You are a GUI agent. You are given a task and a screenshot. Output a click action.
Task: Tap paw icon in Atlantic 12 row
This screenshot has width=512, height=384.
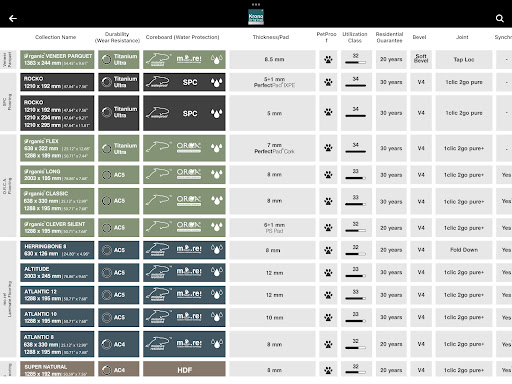coord(328,295)
